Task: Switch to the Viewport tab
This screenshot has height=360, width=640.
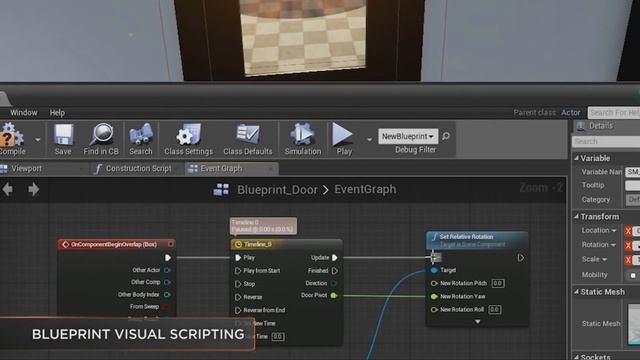Action: click(x=26, y=169)
